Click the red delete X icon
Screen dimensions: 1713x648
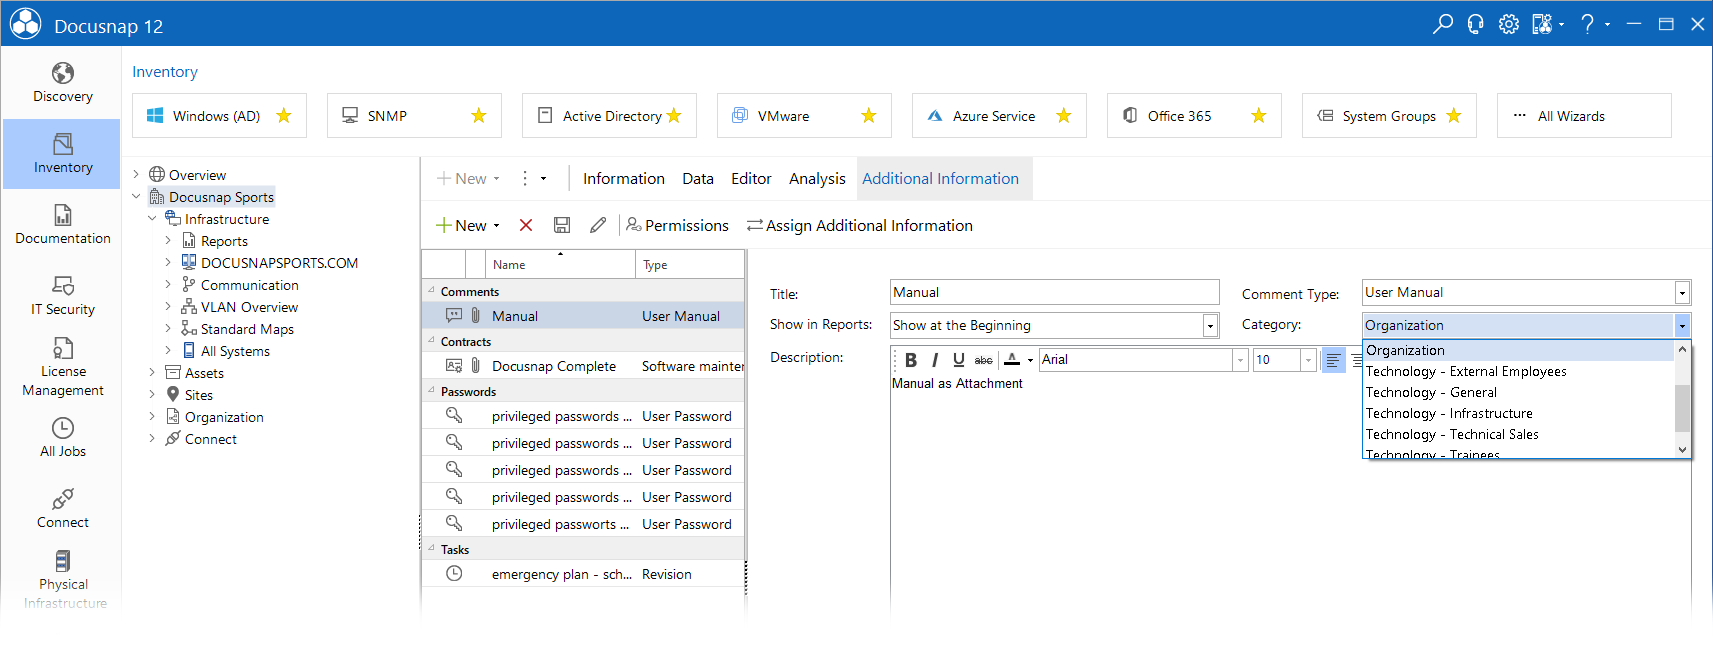click(526, 226)
